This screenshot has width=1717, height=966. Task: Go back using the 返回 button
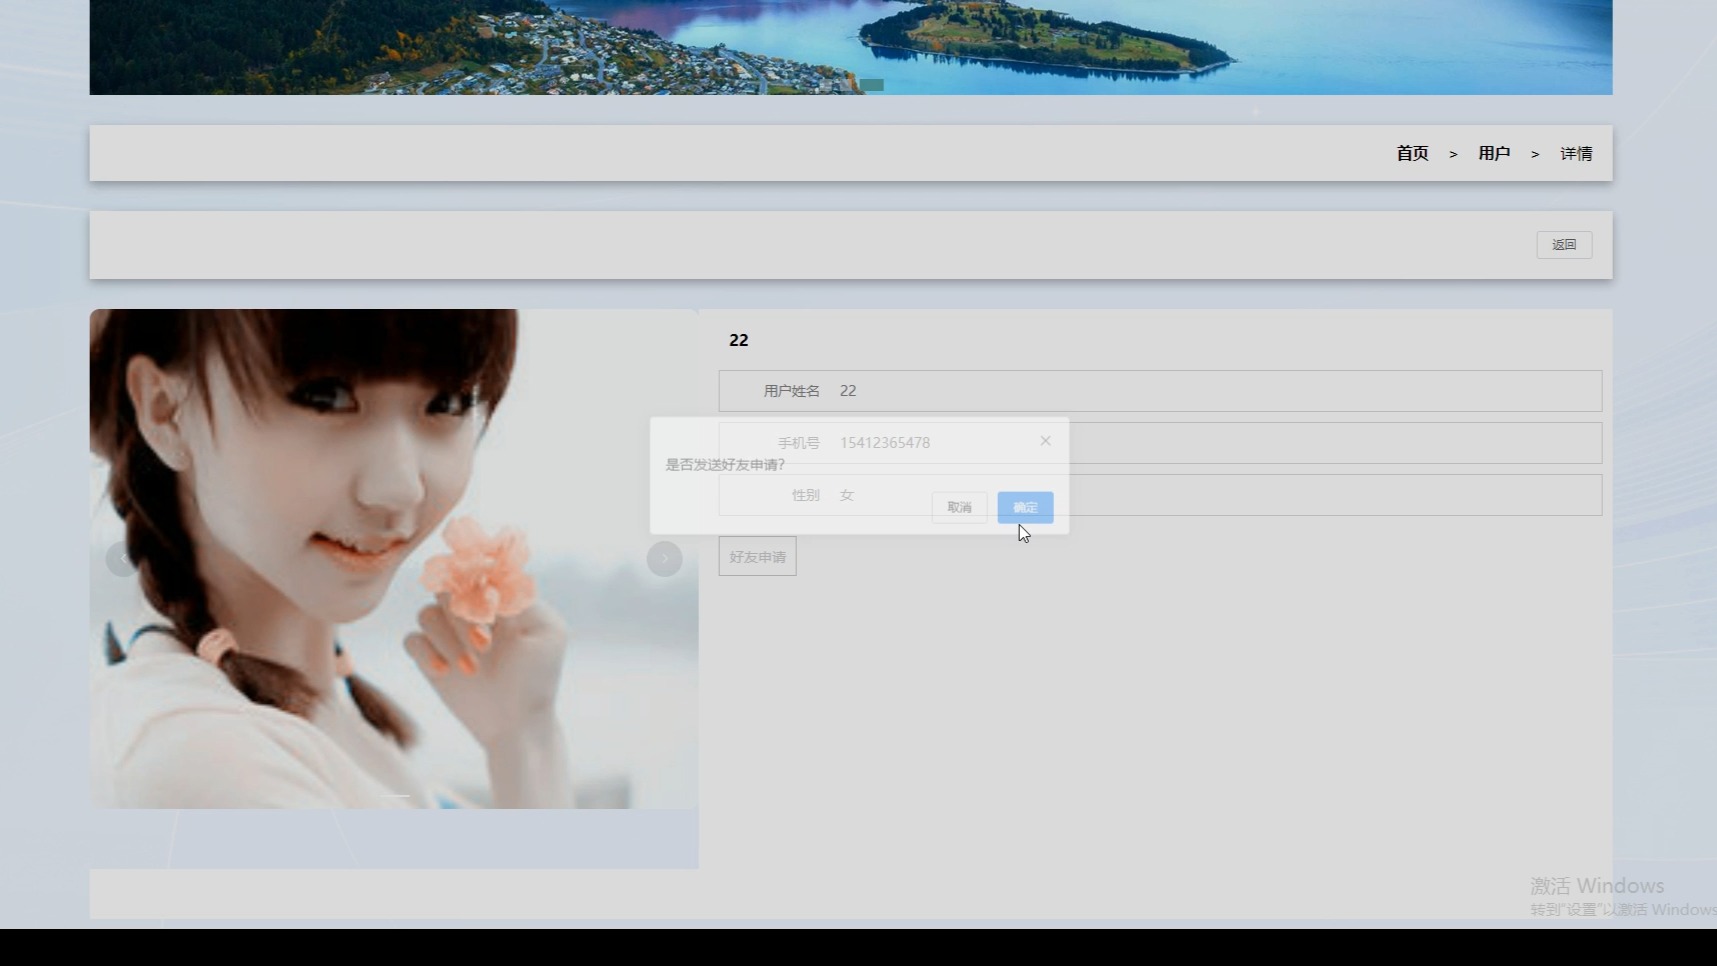point(1564,245)
